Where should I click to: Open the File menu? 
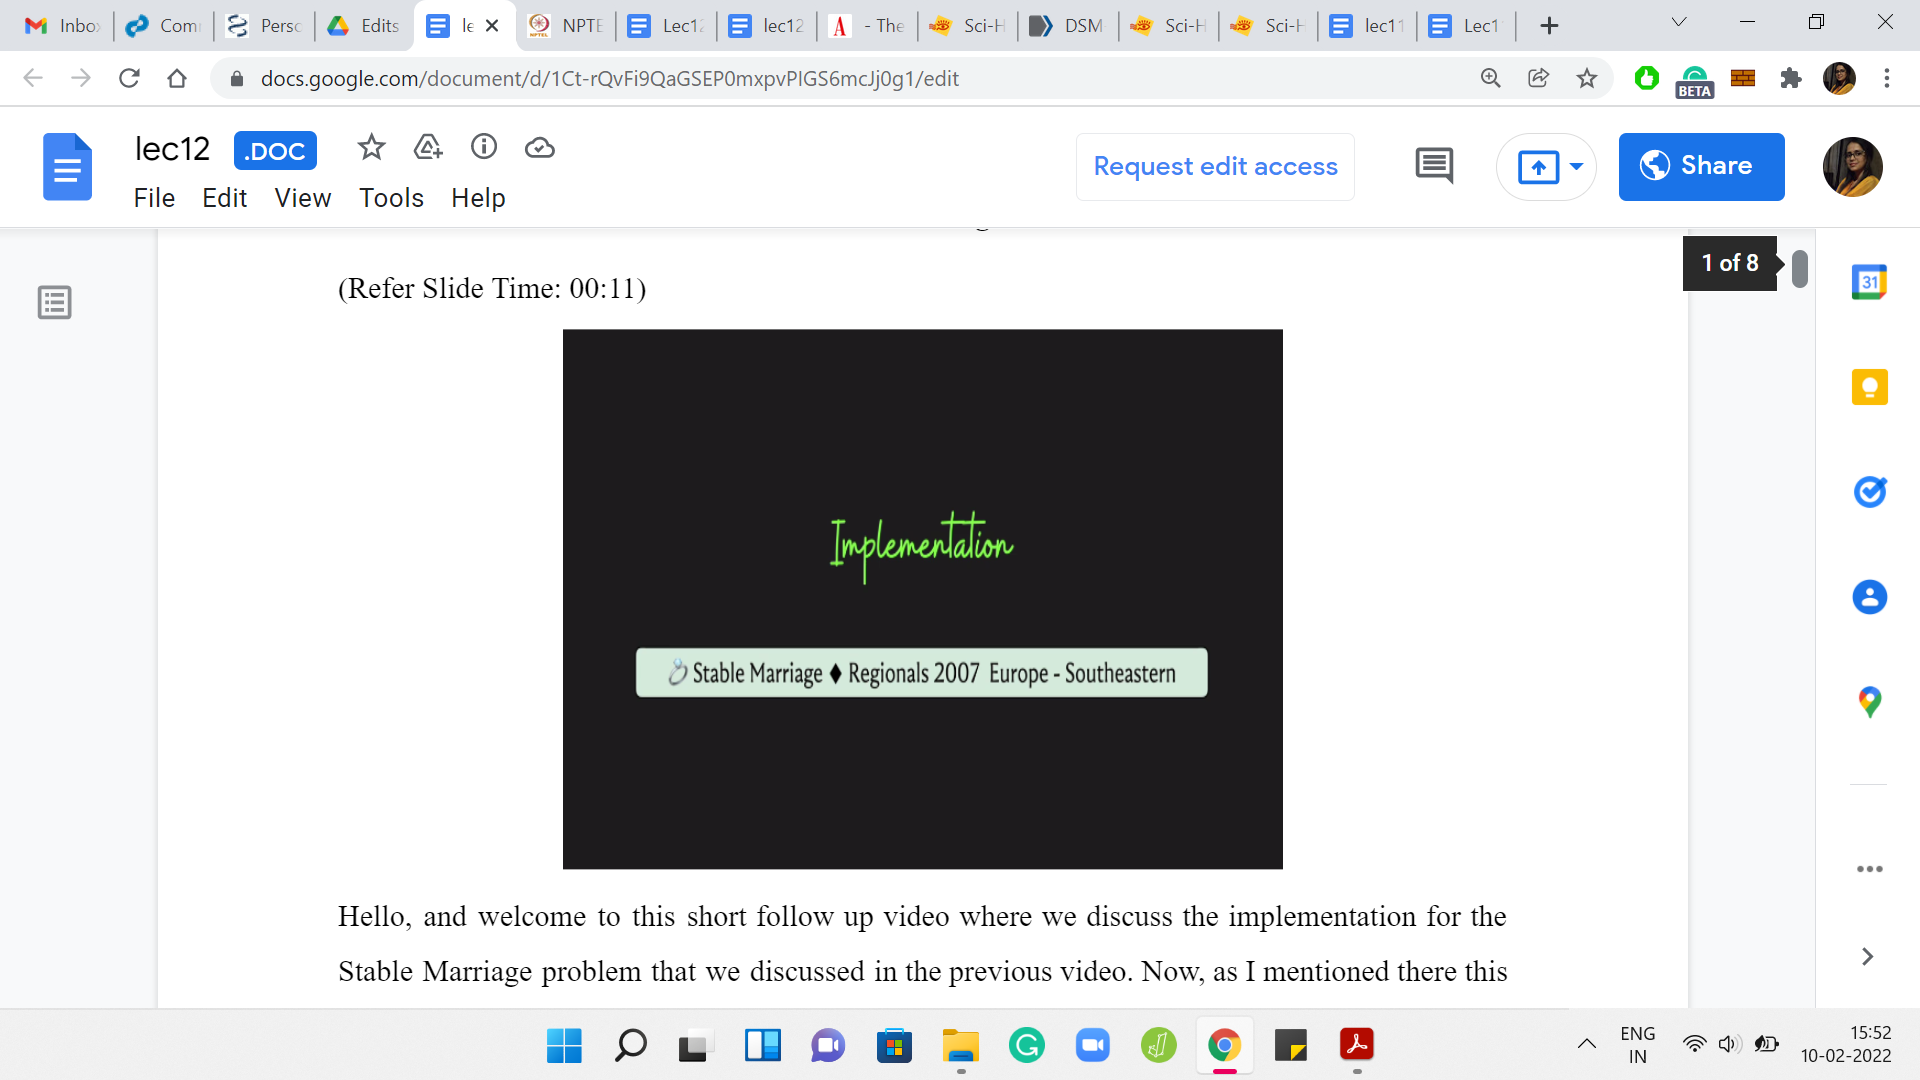coord(154,198)
